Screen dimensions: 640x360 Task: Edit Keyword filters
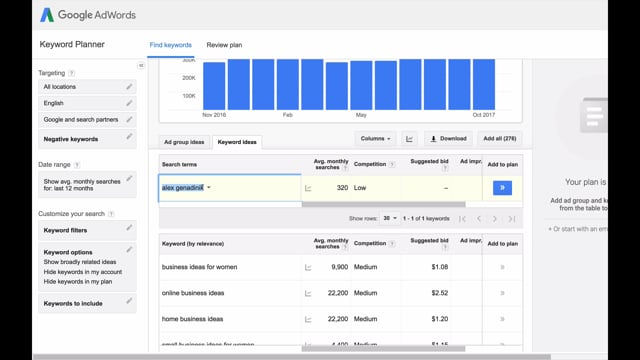[x=129, y=227]
